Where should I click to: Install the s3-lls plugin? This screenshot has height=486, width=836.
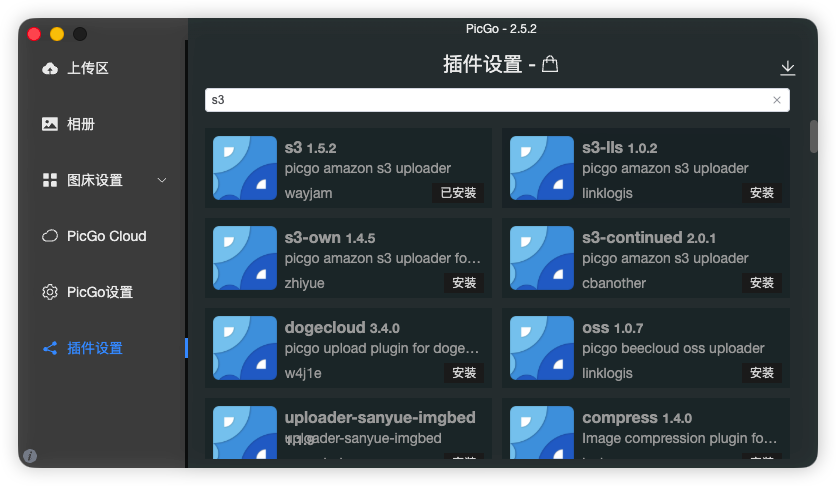tap(761, 193)
